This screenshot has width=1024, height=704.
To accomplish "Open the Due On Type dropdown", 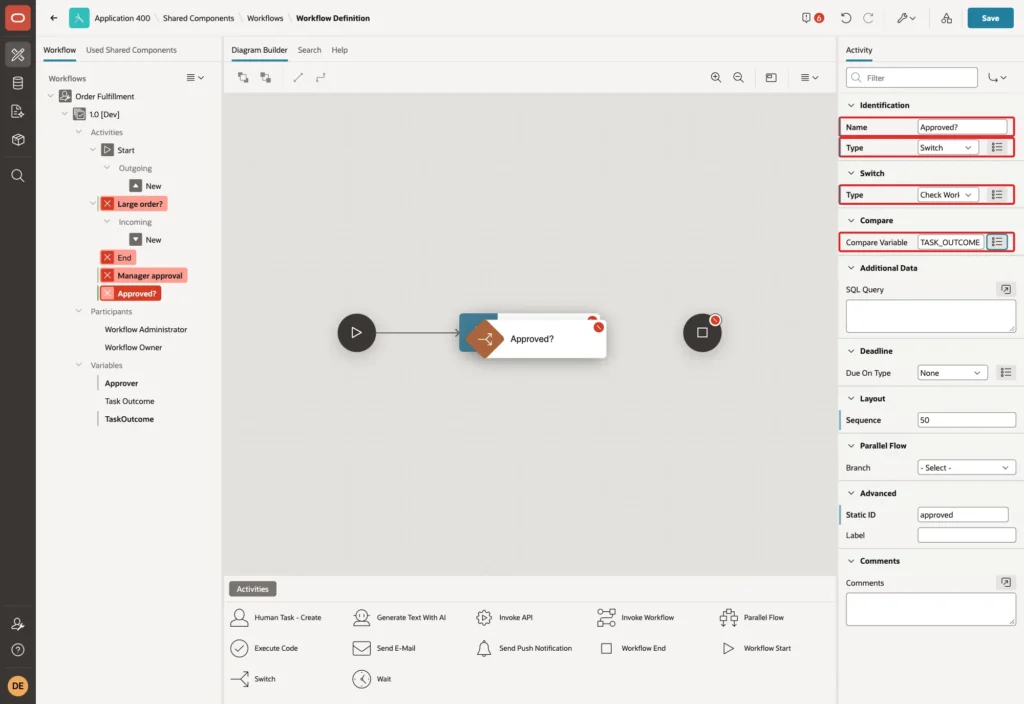I will tap(952, 373).
